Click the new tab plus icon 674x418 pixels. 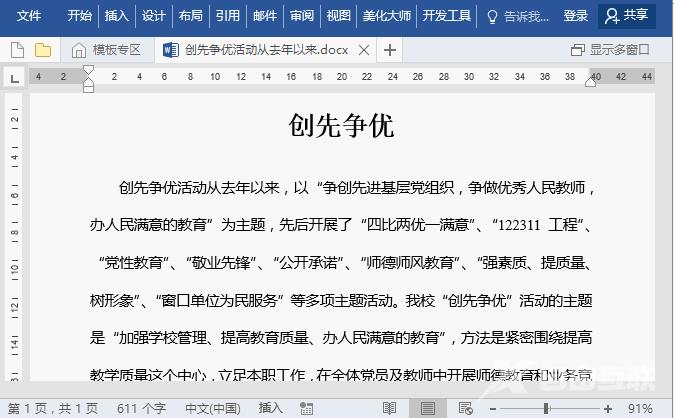pos(390,50)
